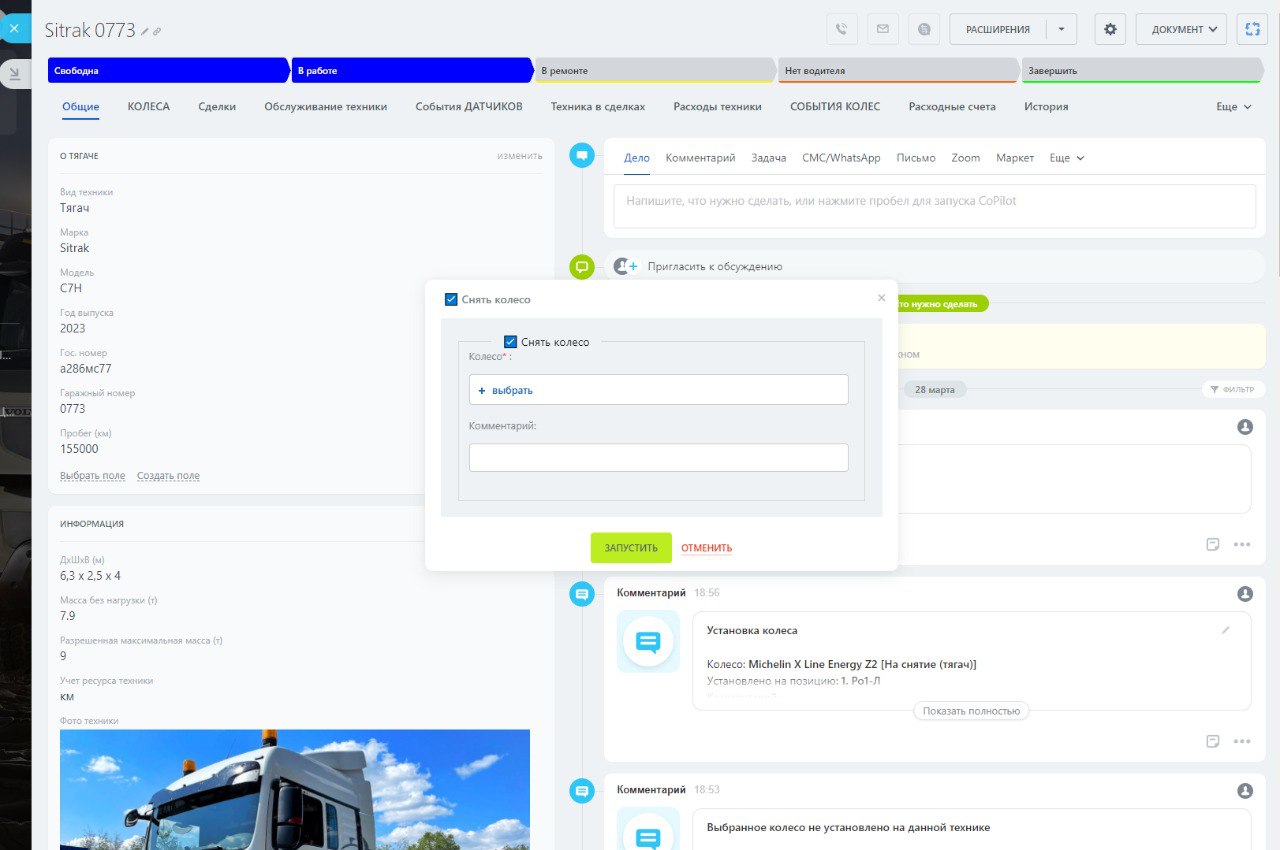Click the note icon under the 28 марта entry
Image resolution: width=1280 pixels, height=850 pixels.
[1213, 545]
